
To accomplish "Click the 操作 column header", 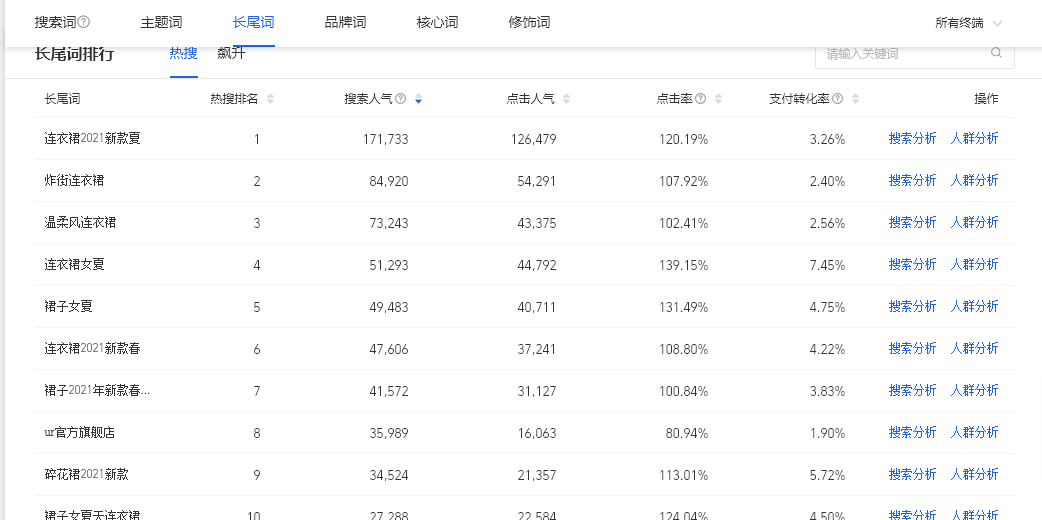I will (x=986, y=99).
